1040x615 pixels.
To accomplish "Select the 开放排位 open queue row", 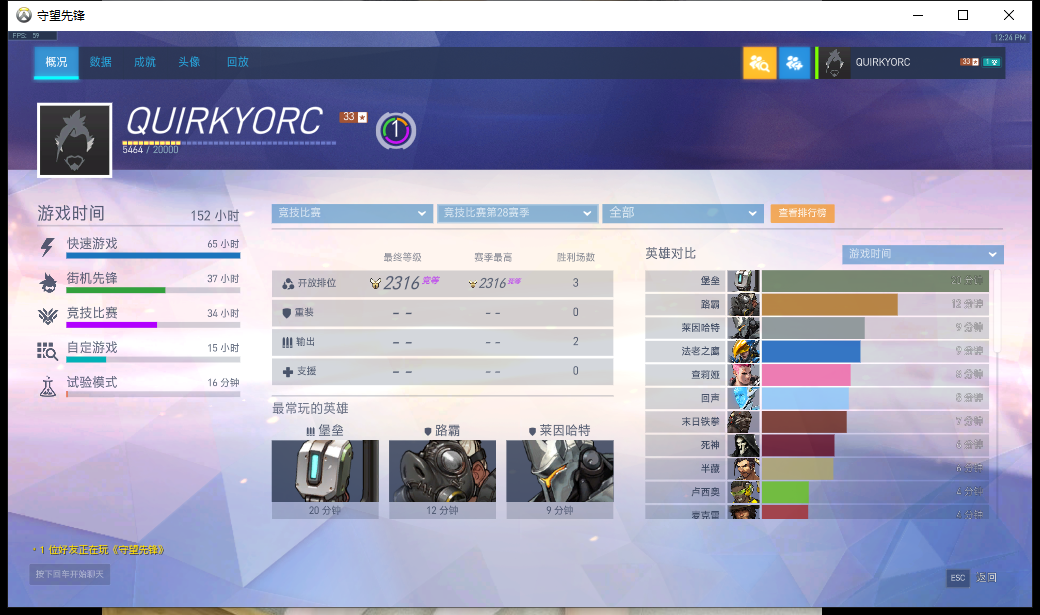I will click(x=442, y=283).
